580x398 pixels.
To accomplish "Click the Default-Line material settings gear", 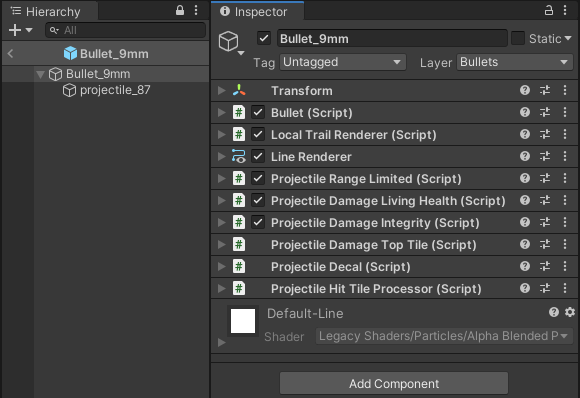I will 570,313.
